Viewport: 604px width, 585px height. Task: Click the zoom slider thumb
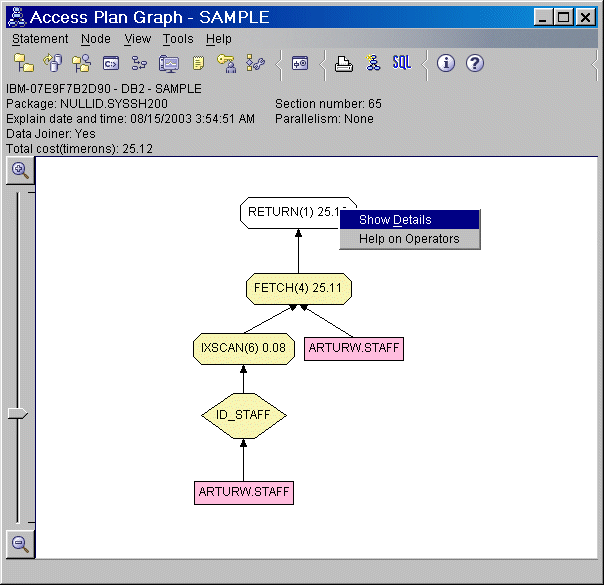point(18,413)
